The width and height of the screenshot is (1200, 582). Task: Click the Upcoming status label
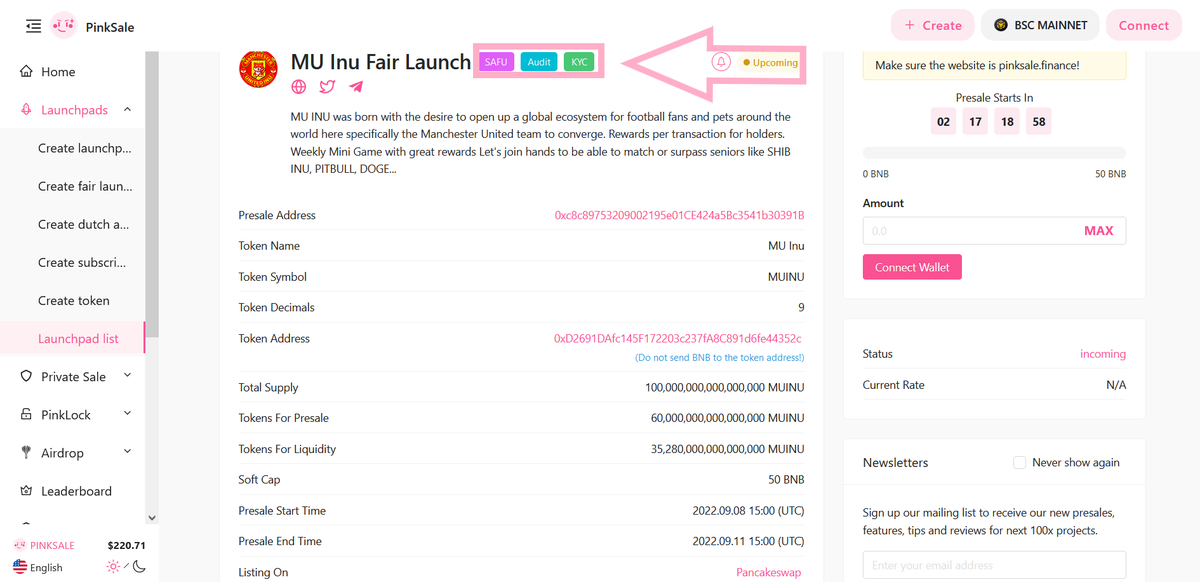pyautogui.click(x=770, y=62)
